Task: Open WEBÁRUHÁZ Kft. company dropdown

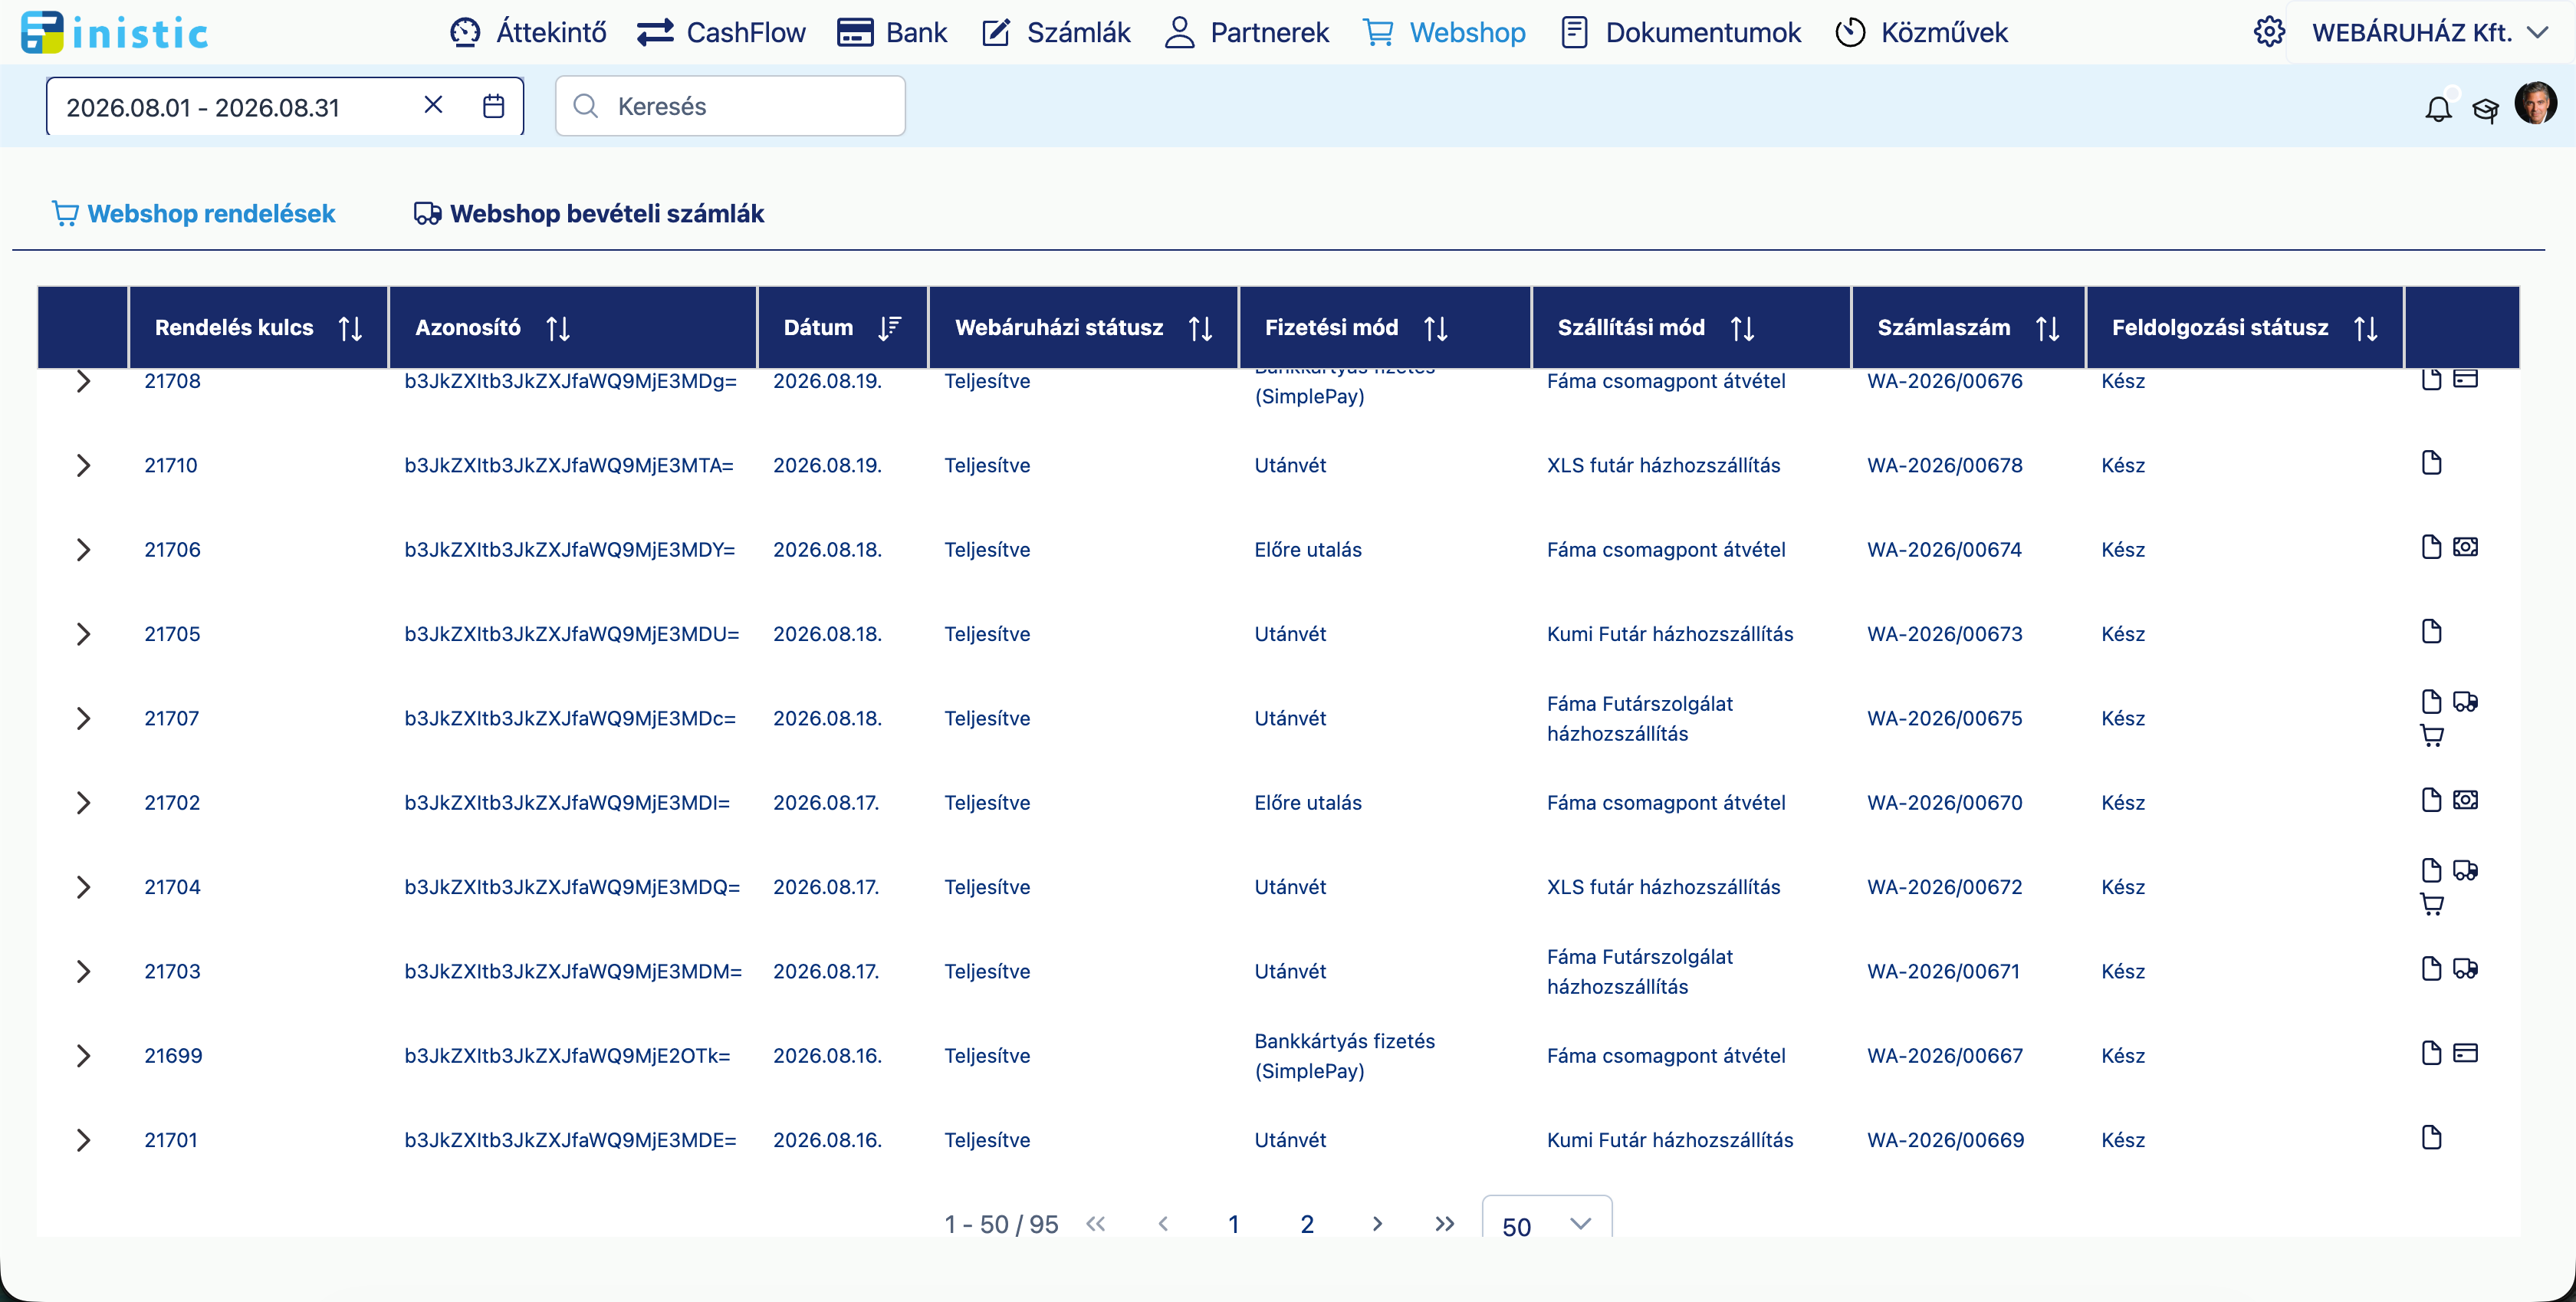Action: point(2430,32)
